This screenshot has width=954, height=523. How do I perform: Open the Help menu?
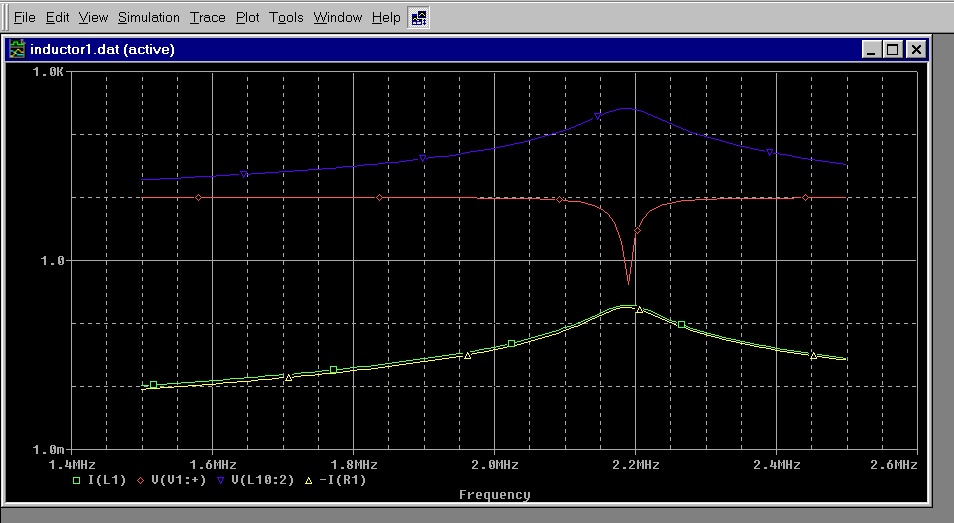(386, 18)
